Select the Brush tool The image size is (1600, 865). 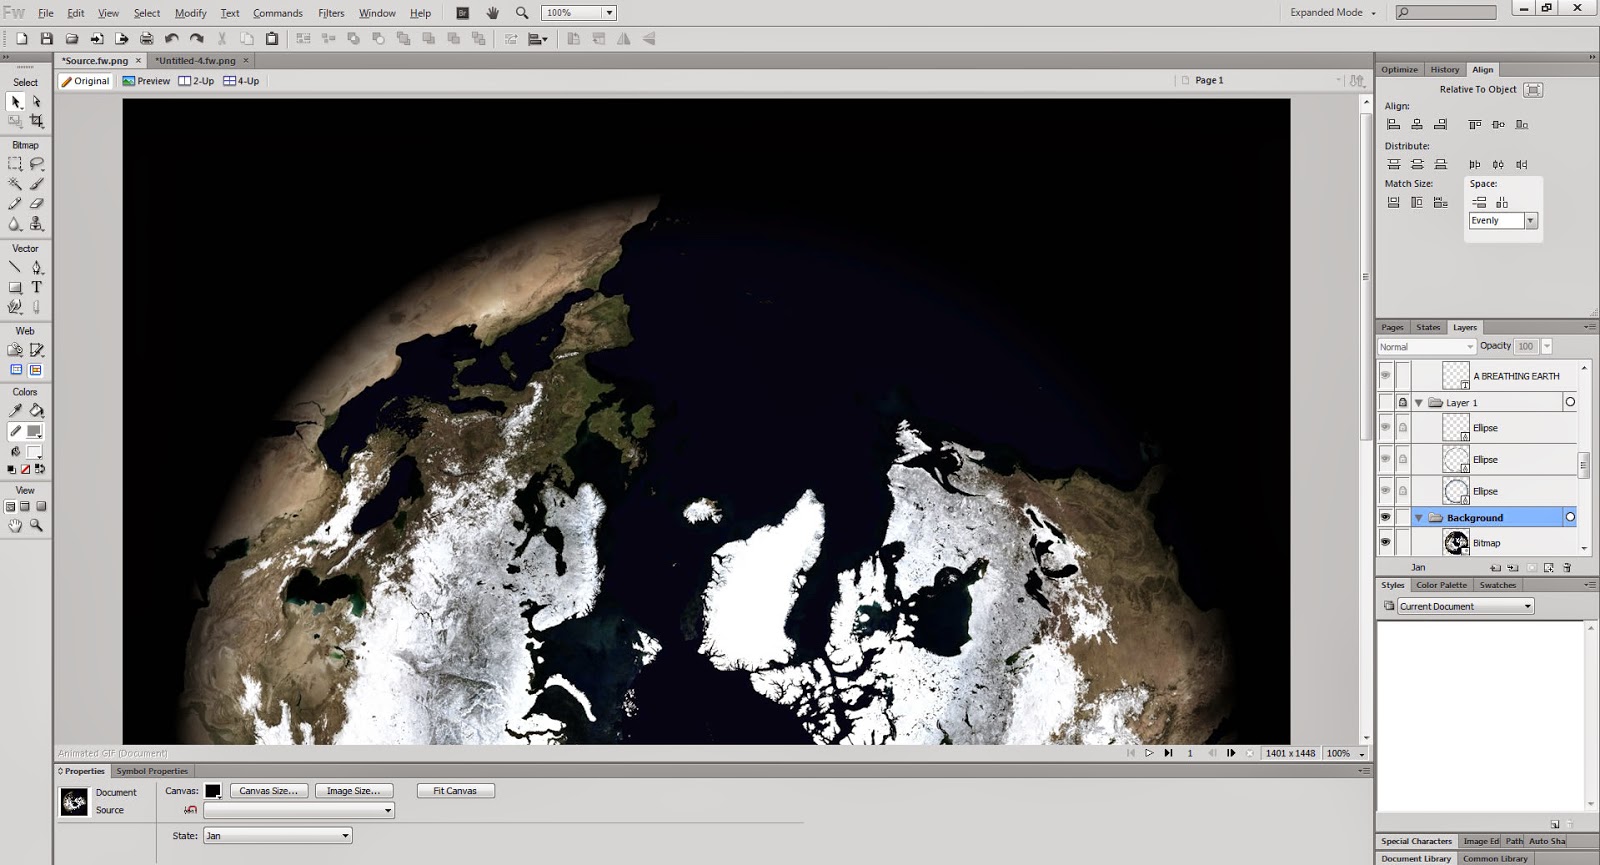(x=36, y=183)
